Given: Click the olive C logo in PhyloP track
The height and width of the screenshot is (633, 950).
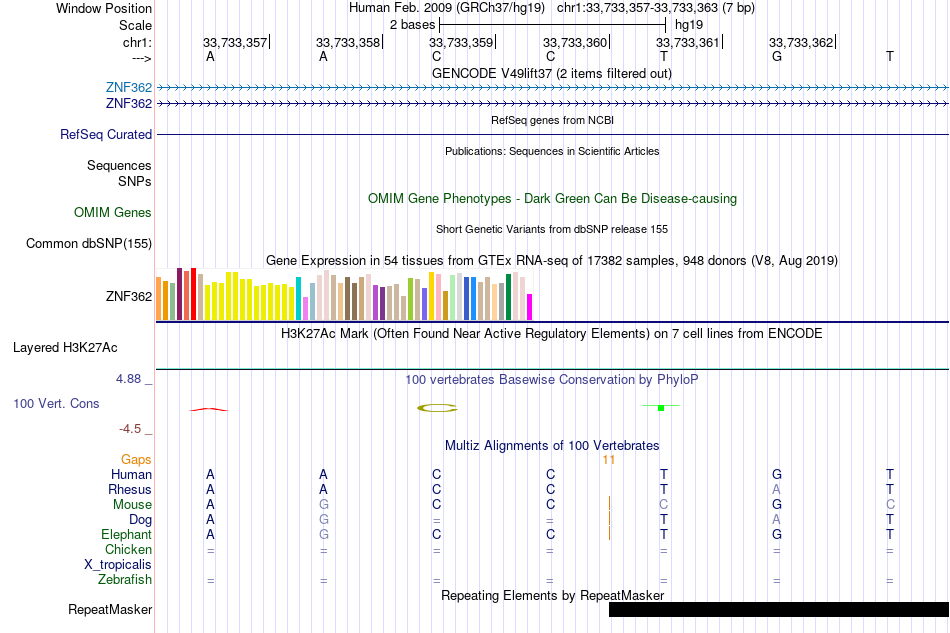Looking at the screenshot, I should [x=437, y=408].
